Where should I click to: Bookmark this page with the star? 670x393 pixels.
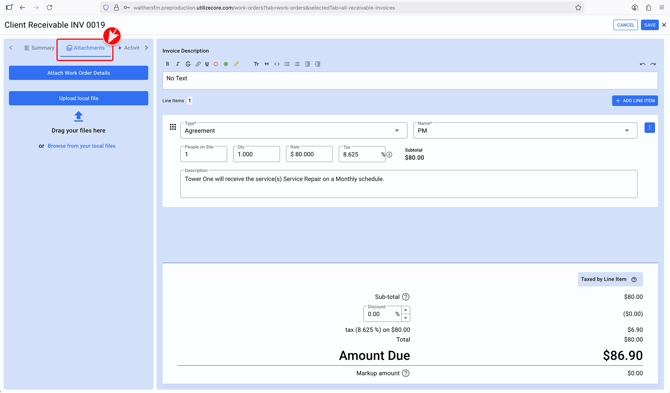coord(578,7)
